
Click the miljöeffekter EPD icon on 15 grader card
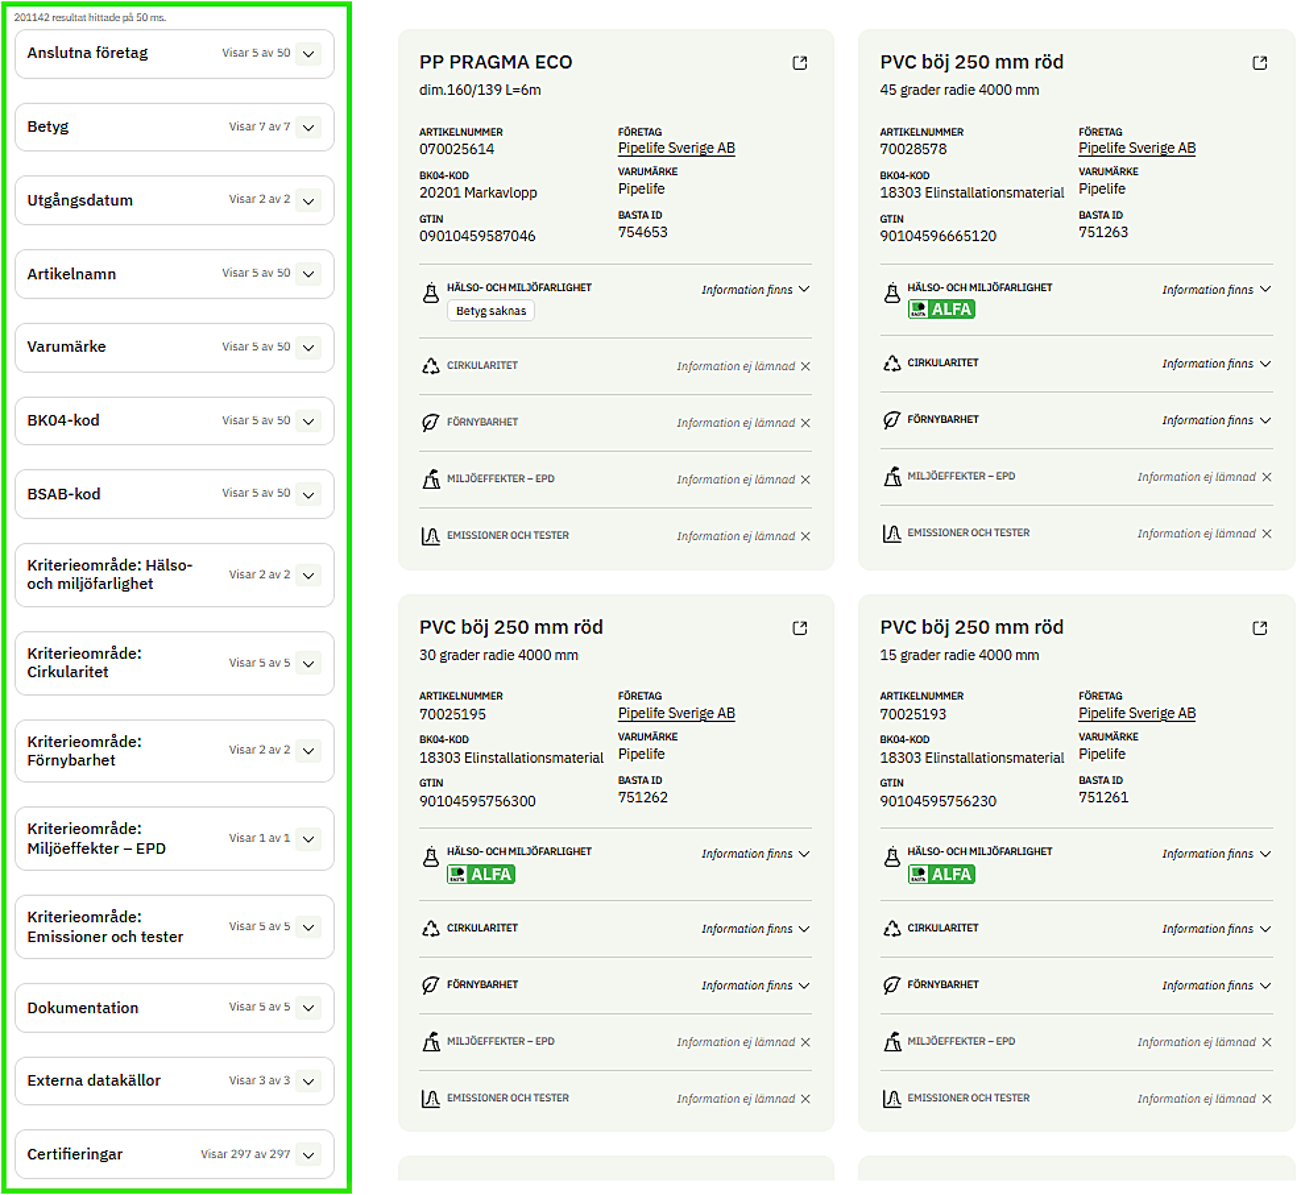coord(892,1042)
